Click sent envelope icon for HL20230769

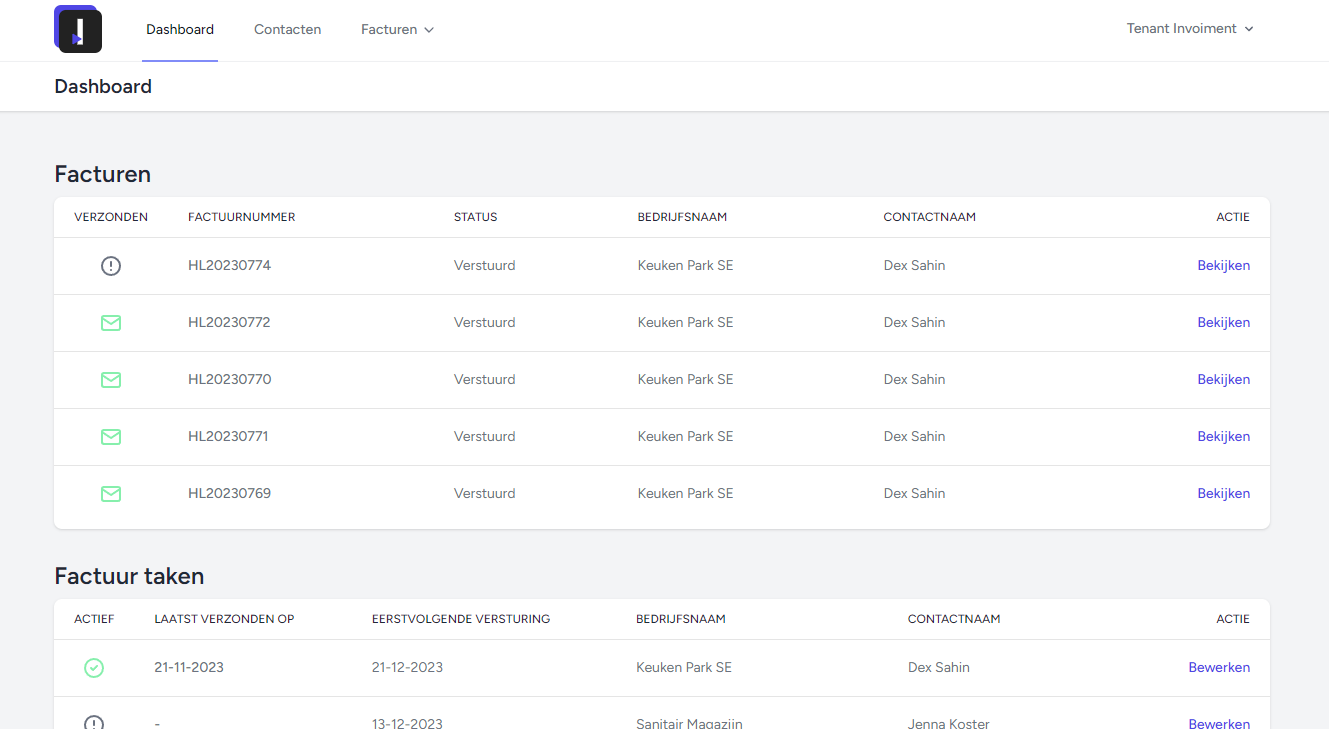[x=111, y=494]
